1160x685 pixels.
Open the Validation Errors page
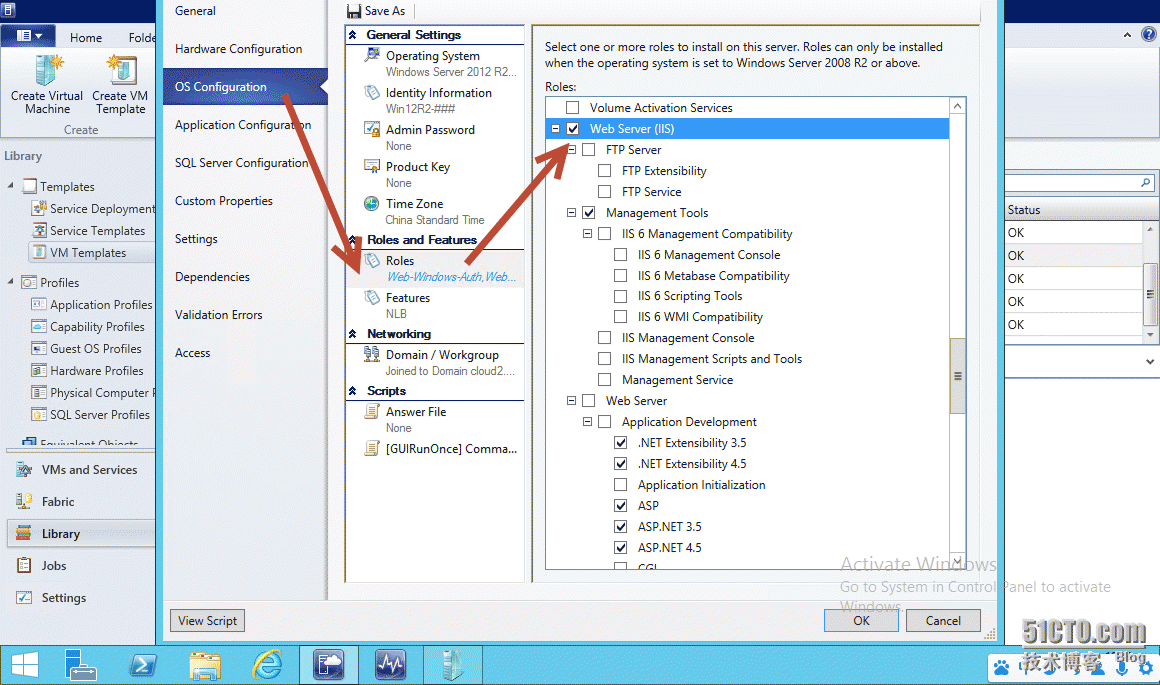(x=219, y=315)
